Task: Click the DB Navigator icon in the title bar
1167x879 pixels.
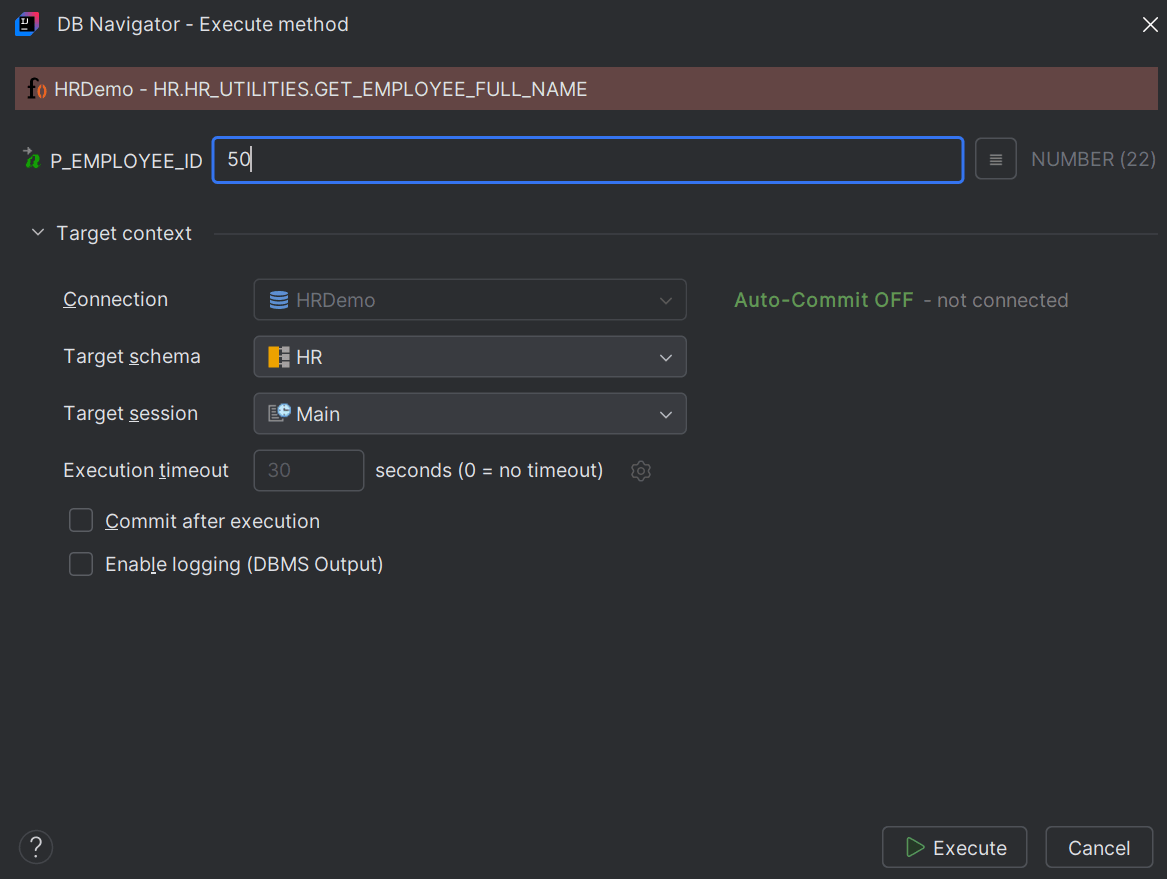Action: 25,23
